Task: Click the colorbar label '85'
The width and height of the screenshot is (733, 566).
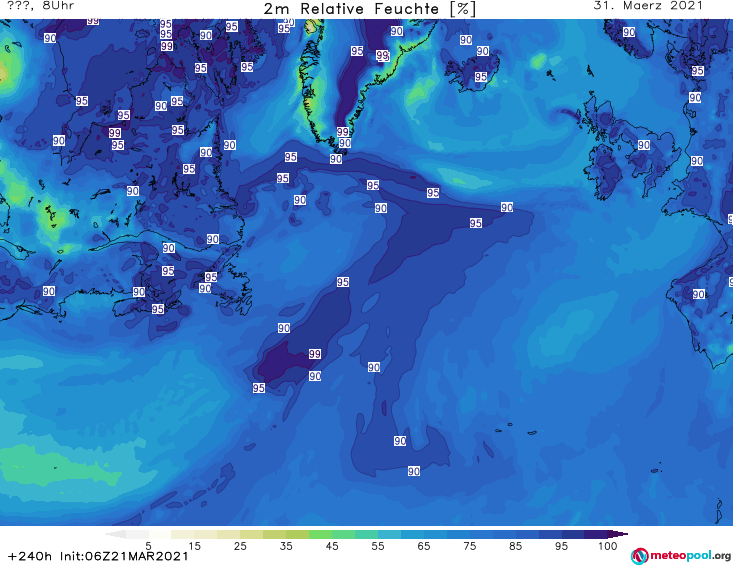Action: point(515,546)
